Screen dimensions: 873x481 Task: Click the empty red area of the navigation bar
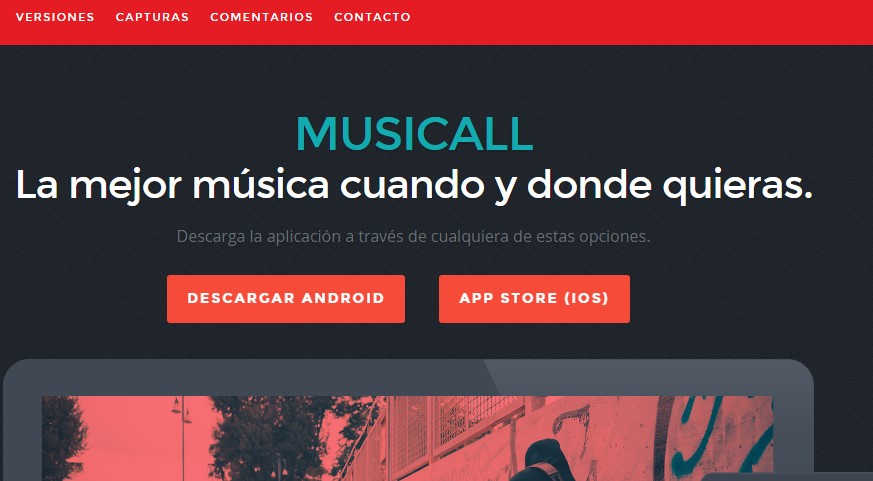(x=640, y=22)
